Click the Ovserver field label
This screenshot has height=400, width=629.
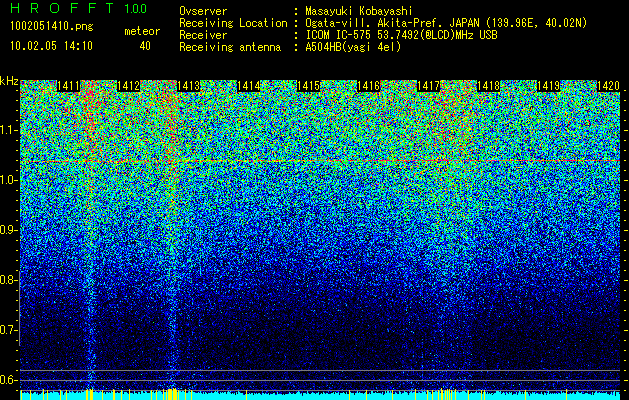[x=203, y=11]
